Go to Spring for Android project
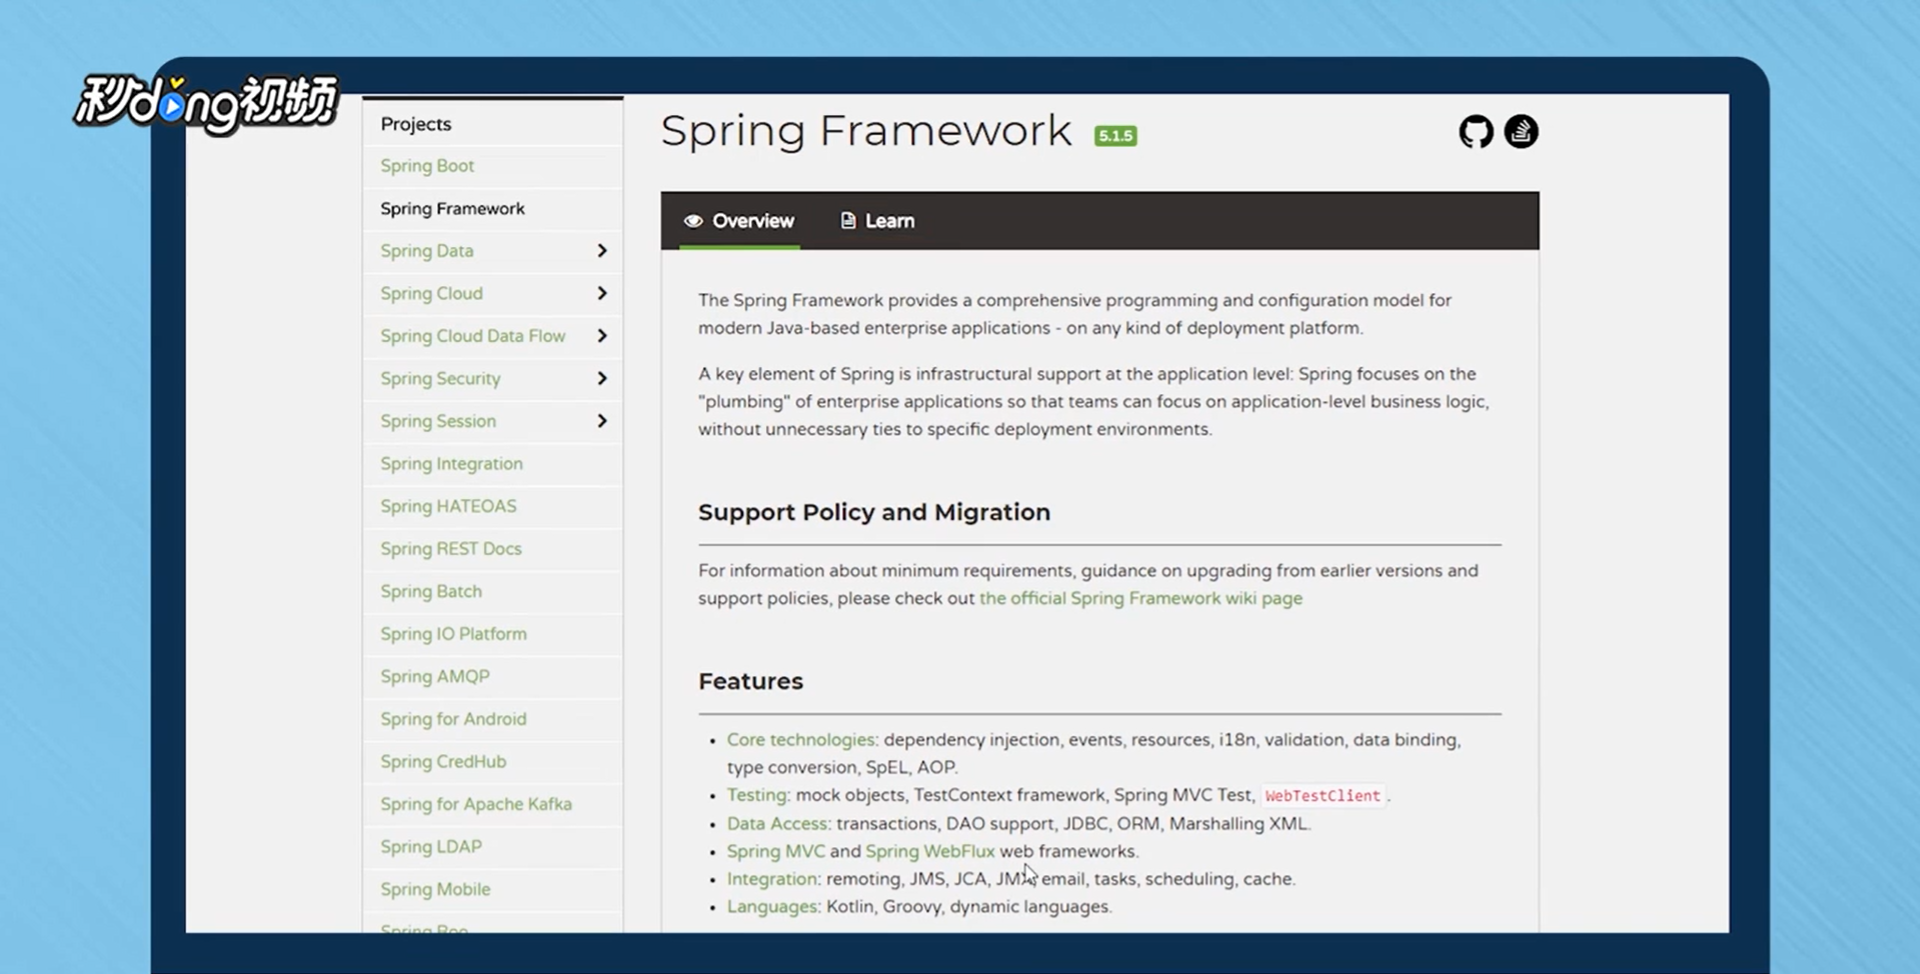This screenshot has height=974, width=1920. pos(453,719)
